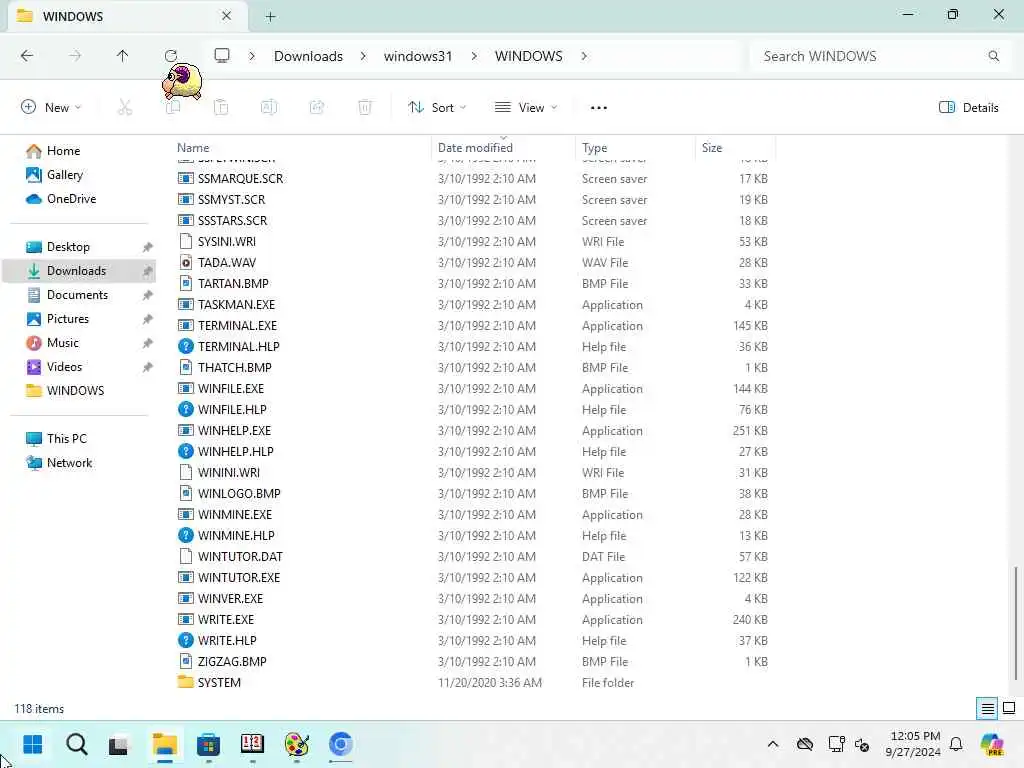Open OneDrive in the navigation pane
The width and height of the screenshot is (1024, 768).
(71, 199)
